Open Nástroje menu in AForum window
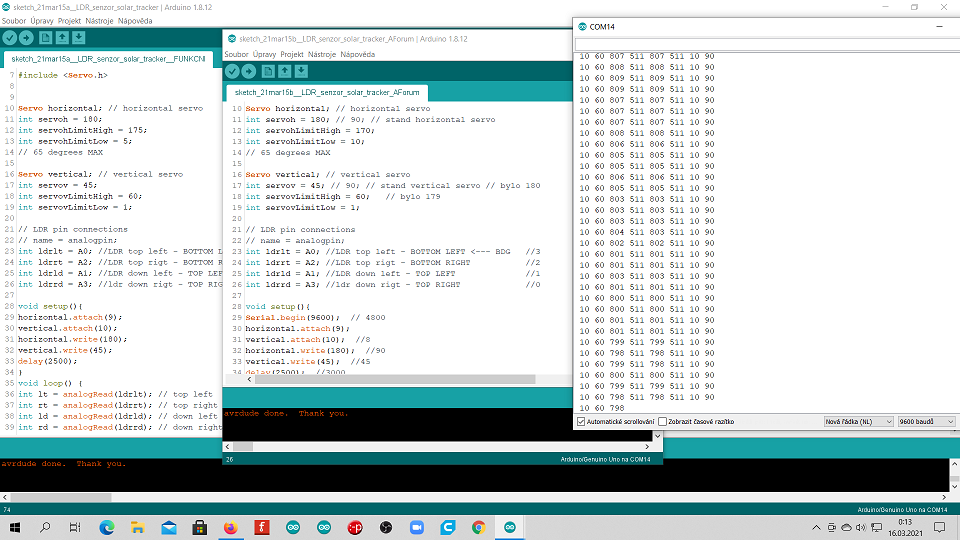 (321, 54)
